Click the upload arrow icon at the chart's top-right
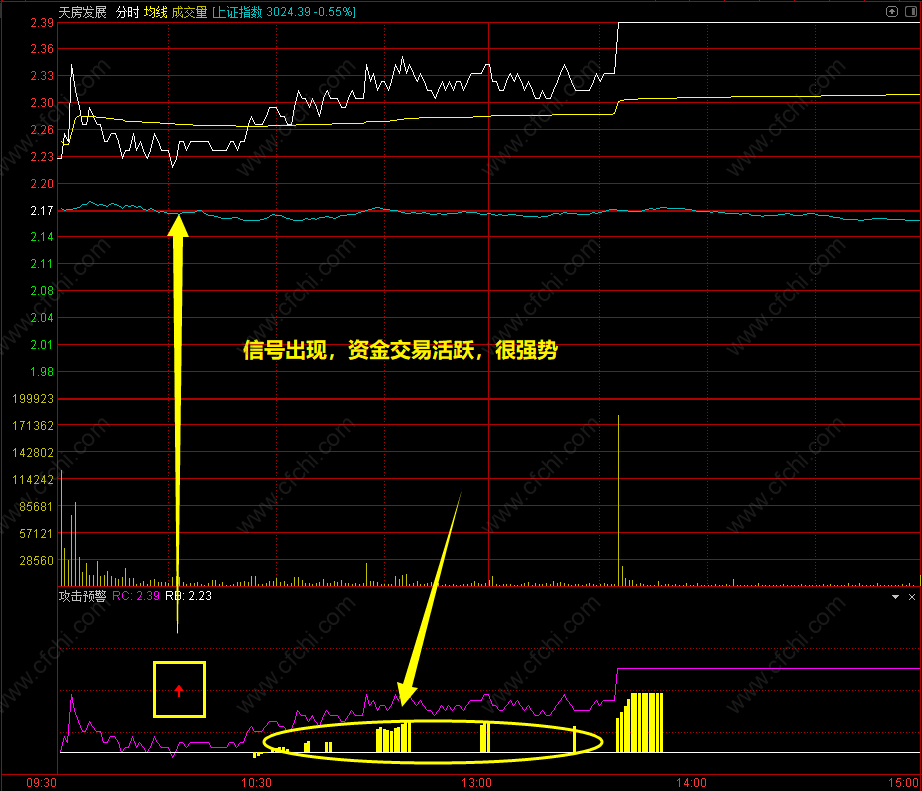Screen dimensions: 922x791 point(892,12)
